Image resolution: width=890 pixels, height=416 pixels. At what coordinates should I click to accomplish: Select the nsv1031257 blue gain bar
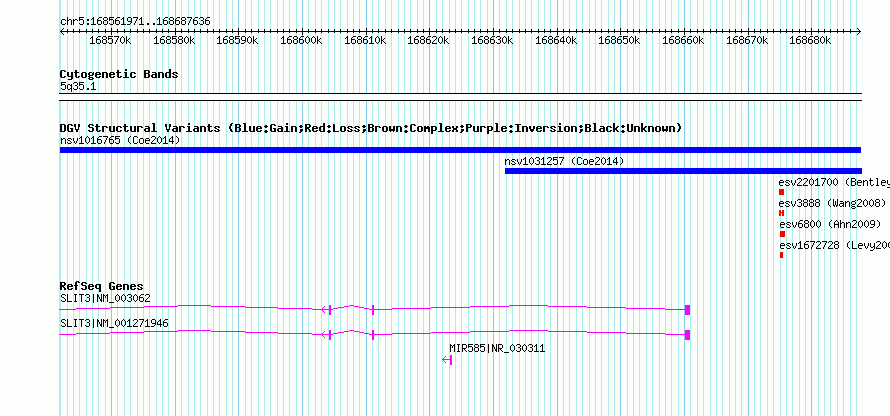click(683, 171)
